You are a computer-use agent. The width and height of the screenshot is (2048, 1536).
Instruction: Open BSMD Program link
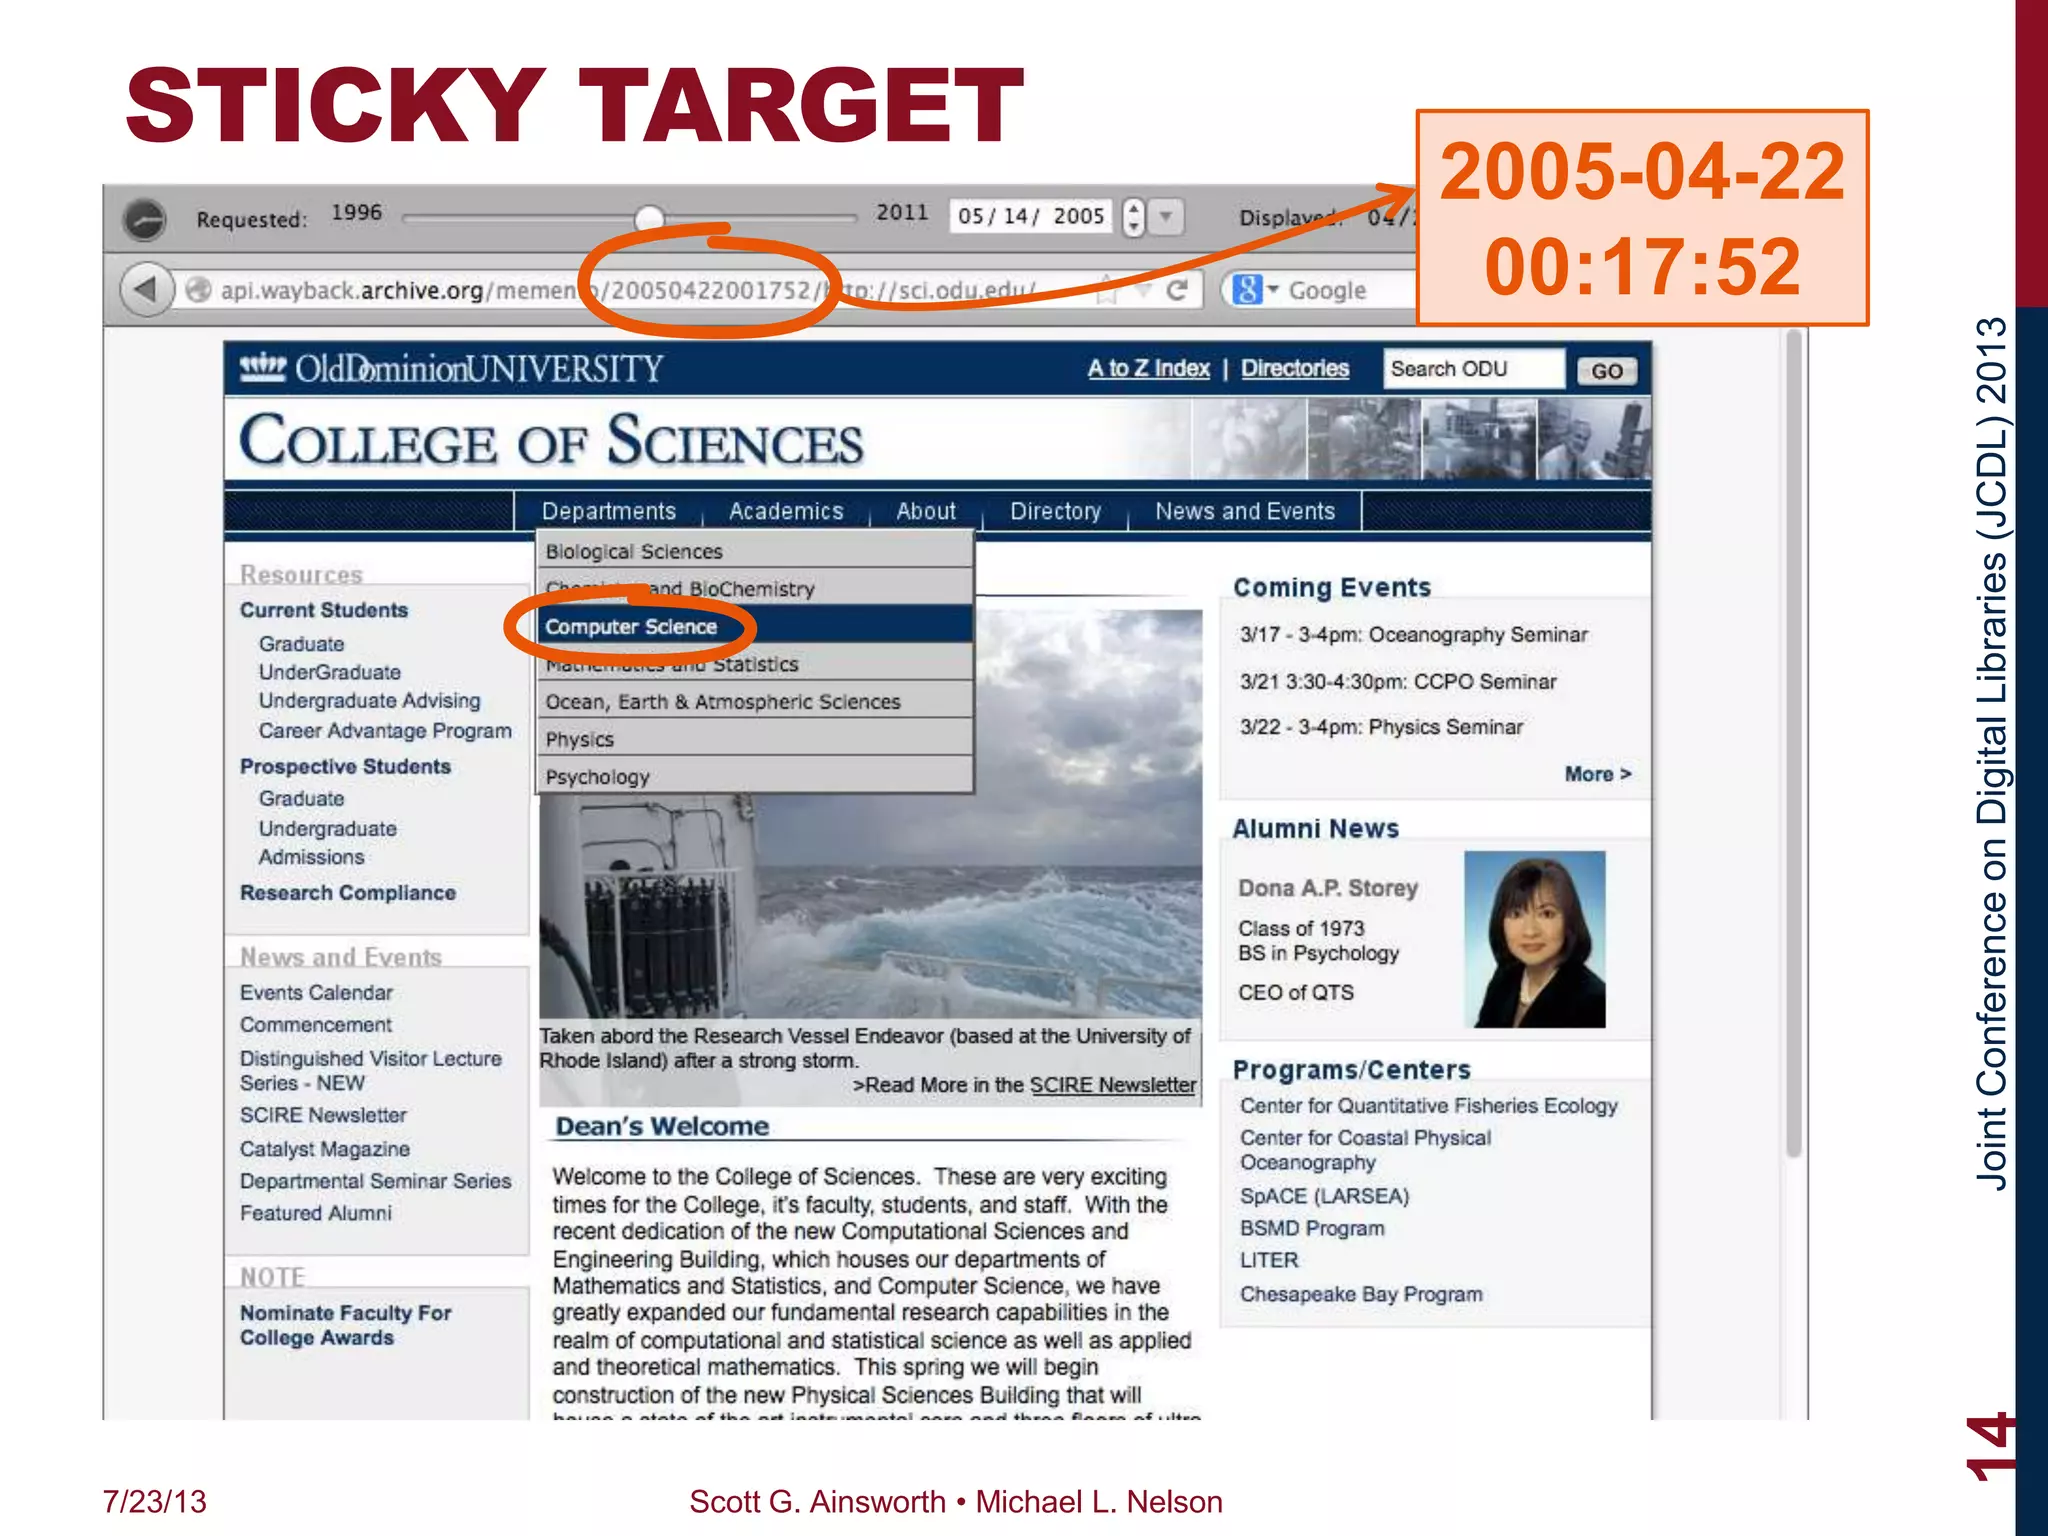click(x=1312, y=1228)
